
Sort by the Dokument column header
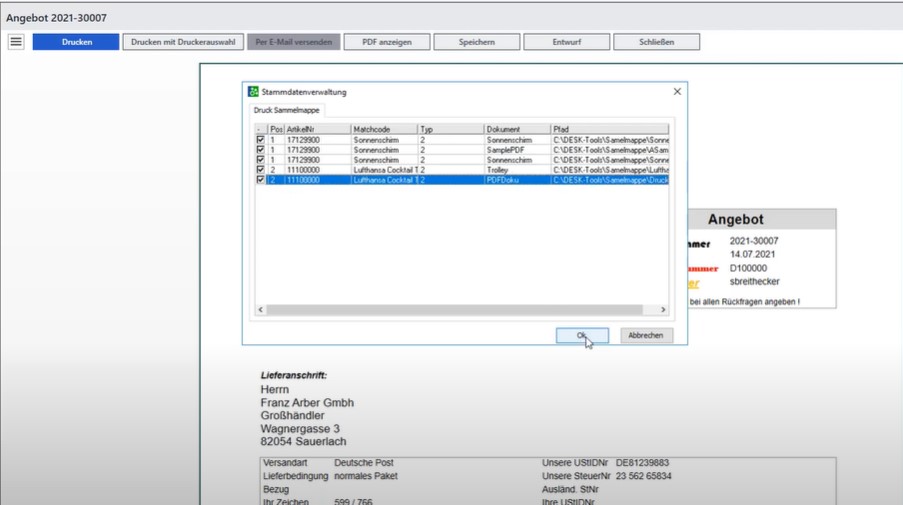(x=517, y=130)
